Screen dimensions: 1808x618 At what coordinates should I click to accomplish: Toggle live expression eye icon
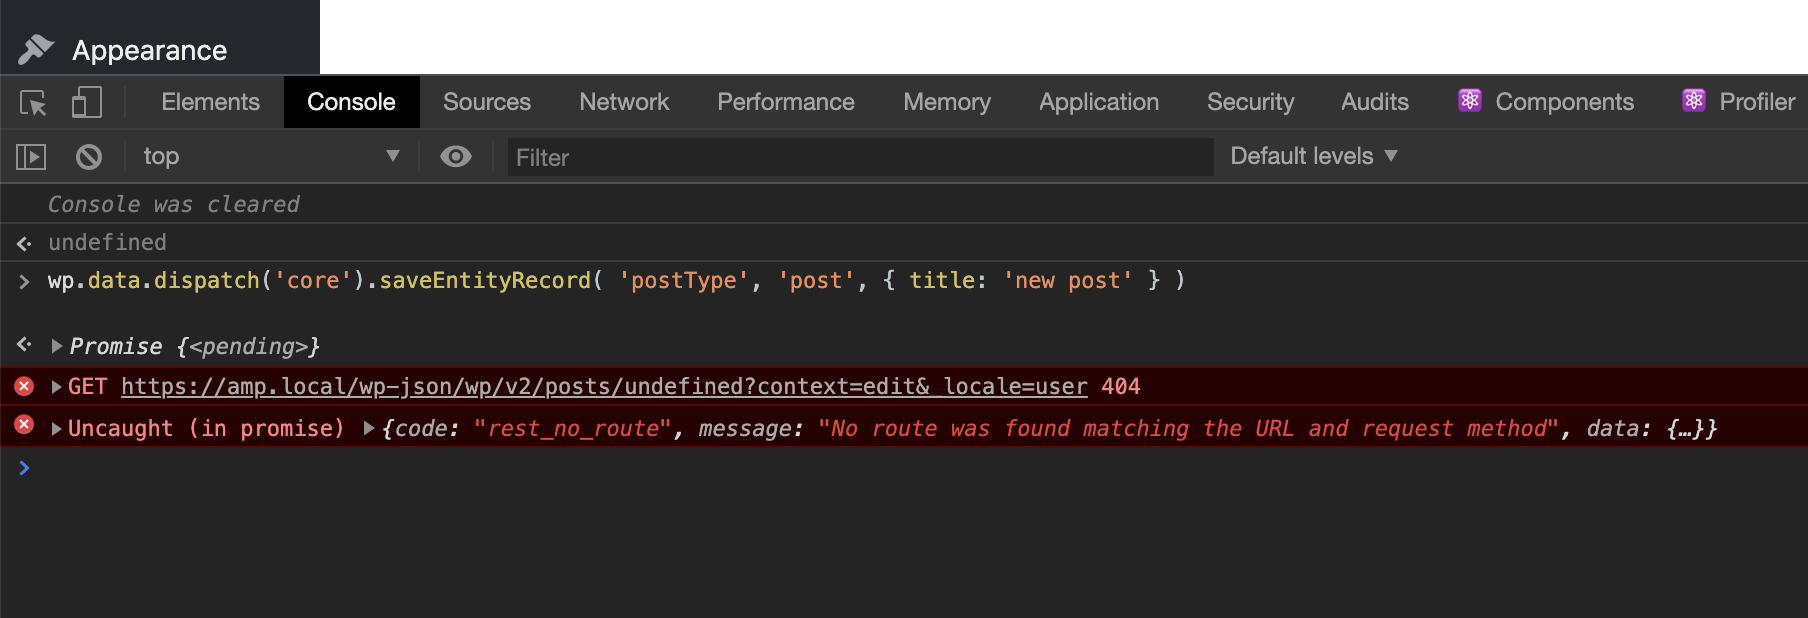tap(456, 156)
